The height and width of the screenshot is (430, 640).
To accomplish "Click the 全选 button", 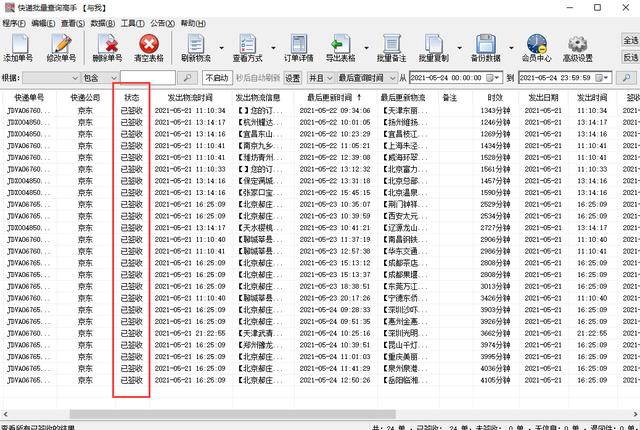I will coord(630,40).
